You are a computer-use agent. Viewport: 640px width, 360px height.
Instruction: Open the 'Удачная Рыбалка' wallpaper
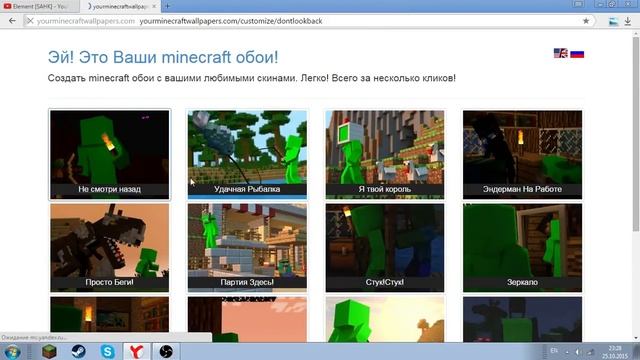pyautogui.click(x=247, y=155)
